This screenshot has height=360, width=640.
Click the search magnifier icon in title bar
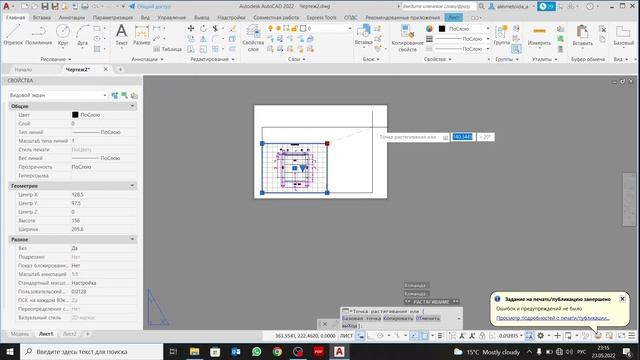(482, 6)
